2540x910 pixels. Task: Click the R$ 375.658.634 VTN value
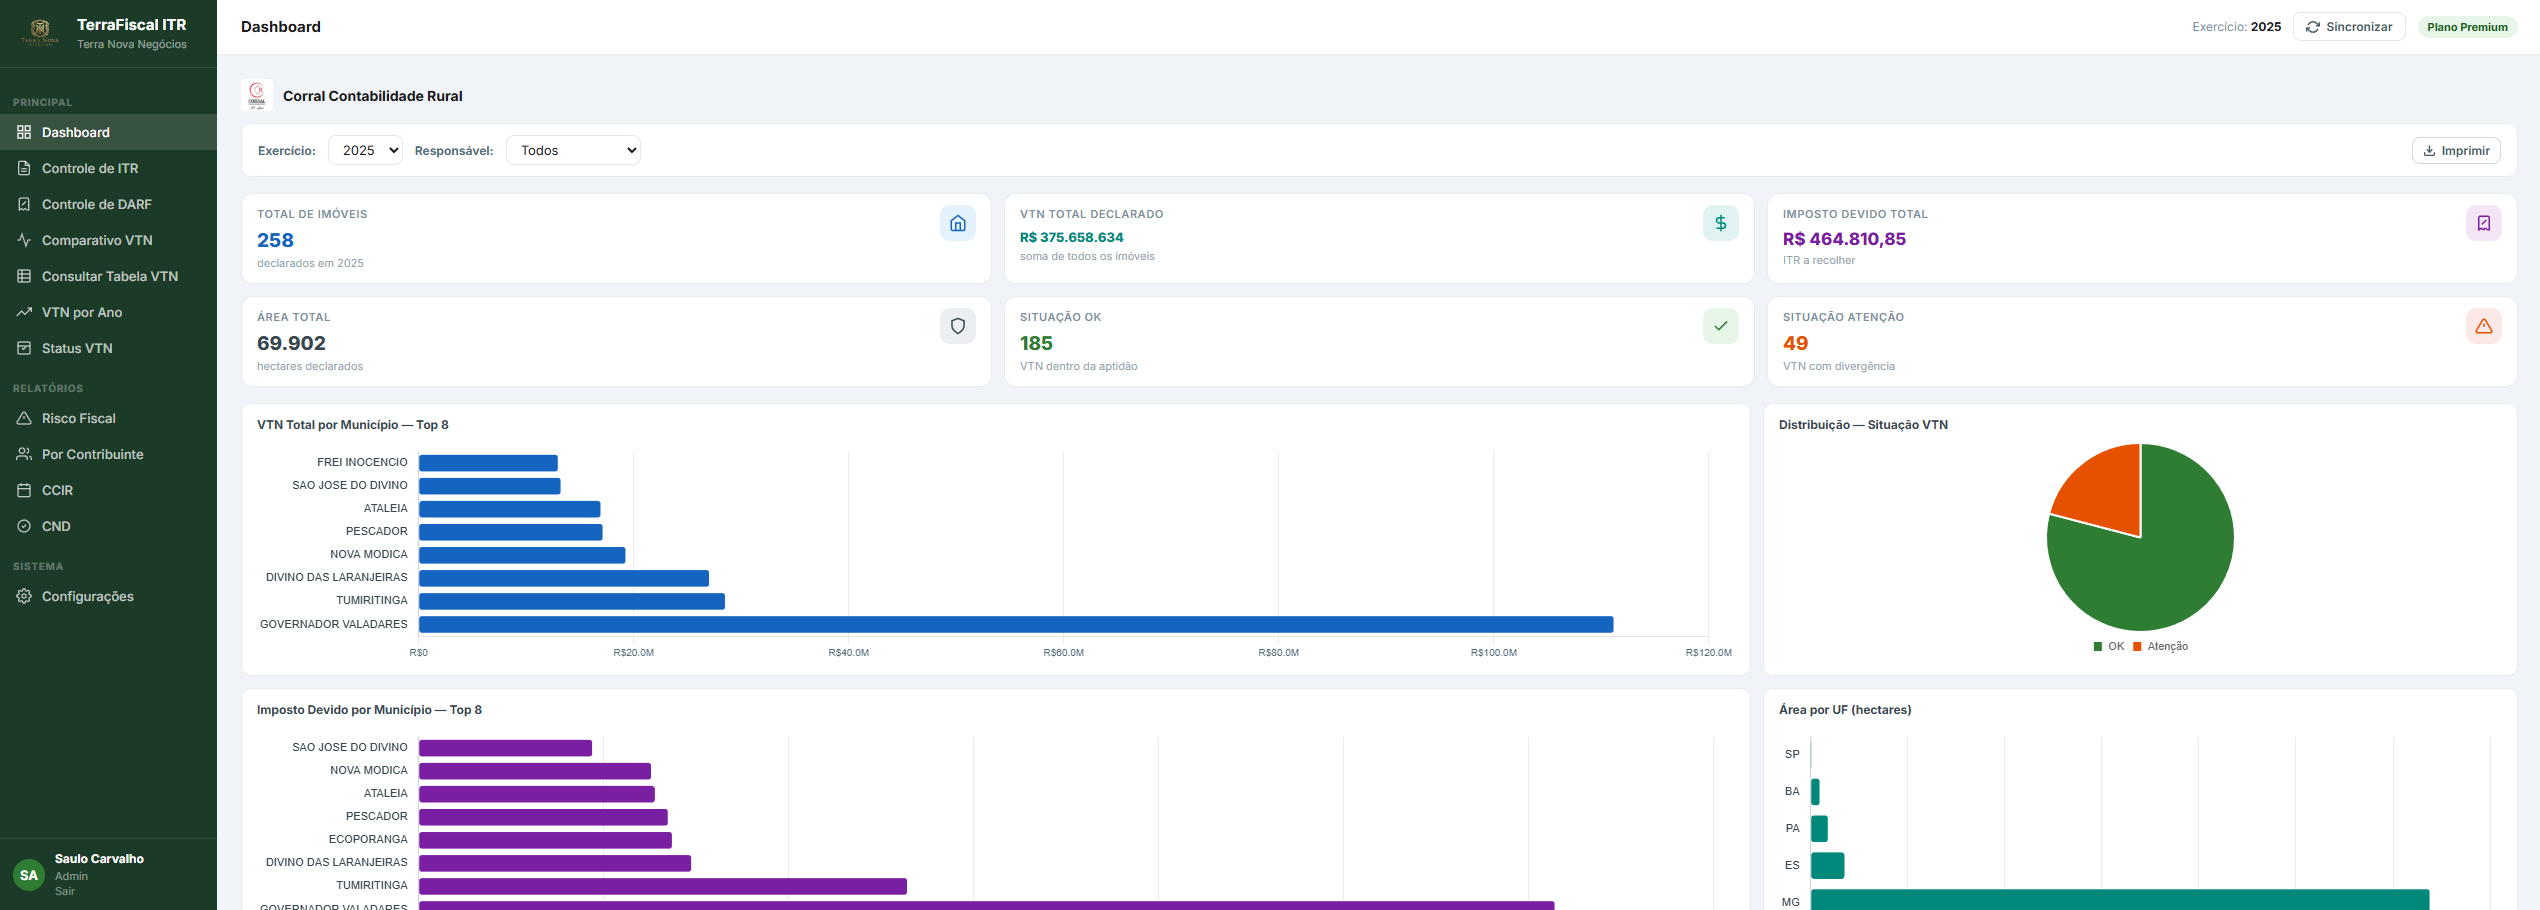tap(1072, 237)
